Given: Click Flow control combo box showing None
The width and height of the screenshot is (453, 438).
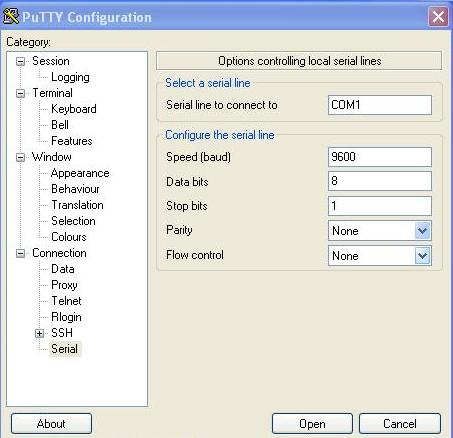Looking at the screenshot, I should tap(380, 256).
